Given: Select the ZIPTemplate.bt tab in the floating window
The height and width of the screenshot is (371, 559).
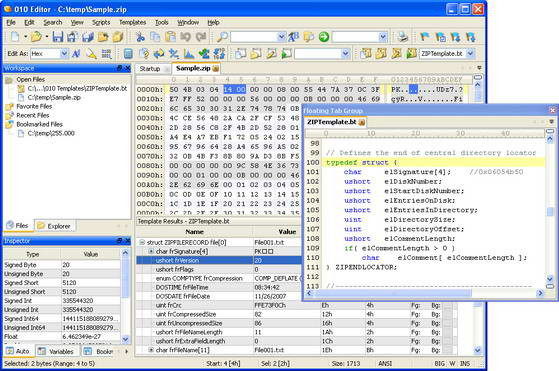Looking at the screenshot, I should click(x=336, y=122).
